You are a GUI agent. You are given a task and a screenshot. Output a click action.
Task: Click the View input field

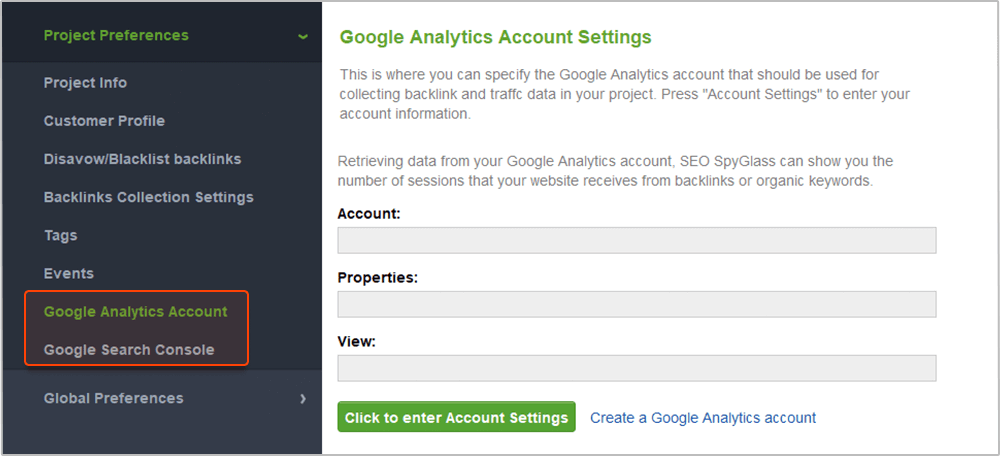click(637, 368)
